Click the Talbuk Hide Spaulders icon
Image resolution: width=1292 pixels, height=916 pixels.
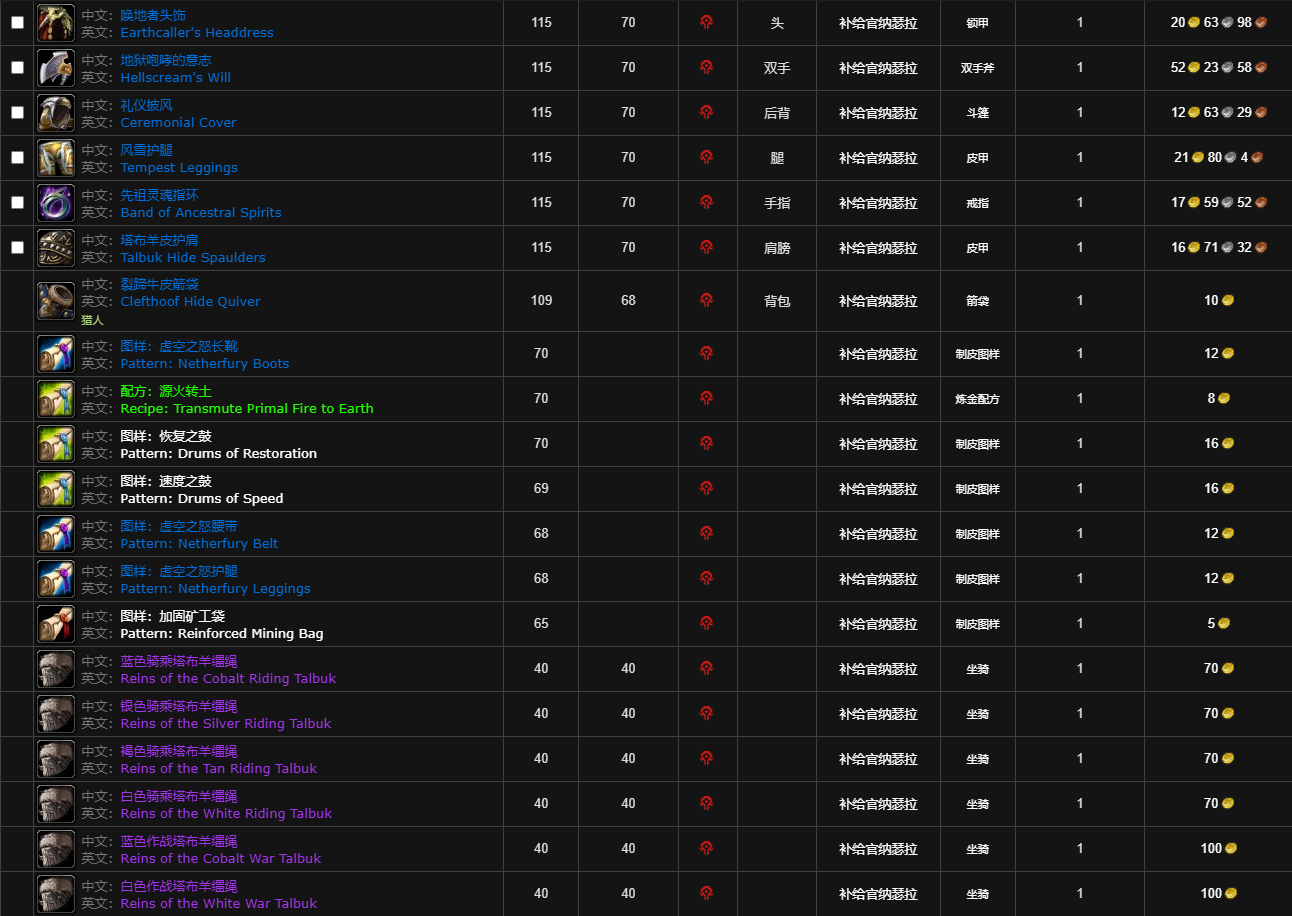click(x=56, y=248)
